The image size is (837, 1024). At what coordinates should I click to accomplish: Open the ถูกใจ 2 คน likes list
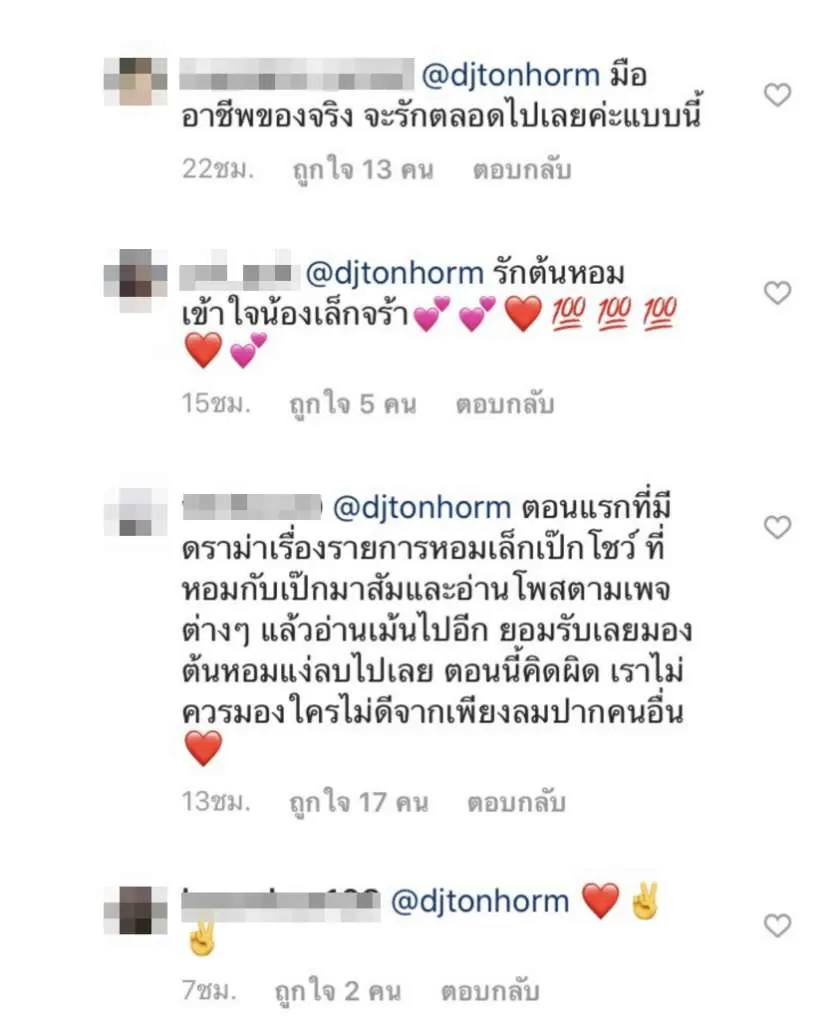[338, 992]
